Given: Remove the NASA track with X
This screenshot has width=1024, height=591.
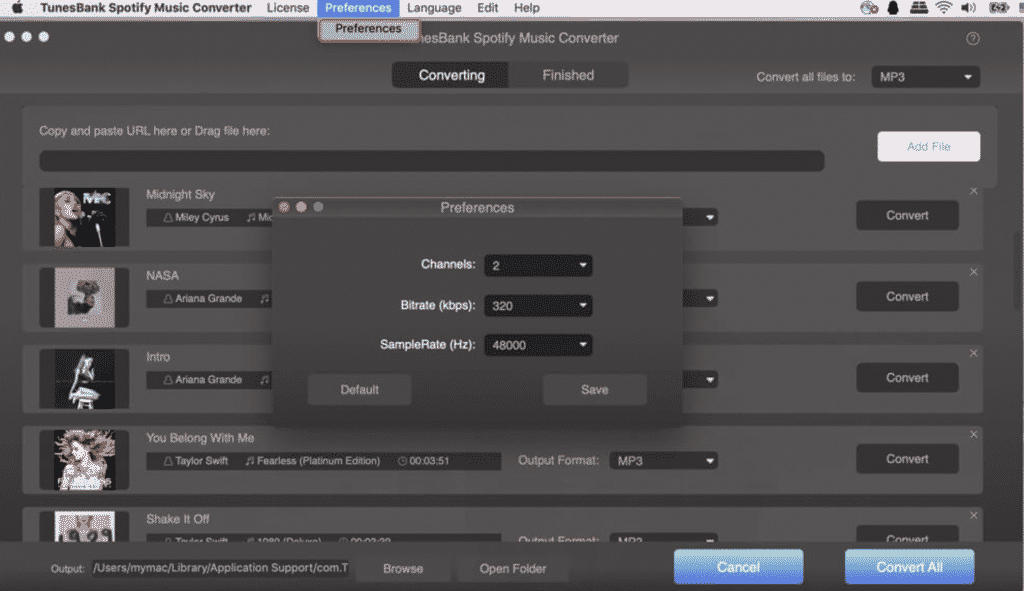Looking at the screenshot, I should pyautogui.click(x=973, y=272).
